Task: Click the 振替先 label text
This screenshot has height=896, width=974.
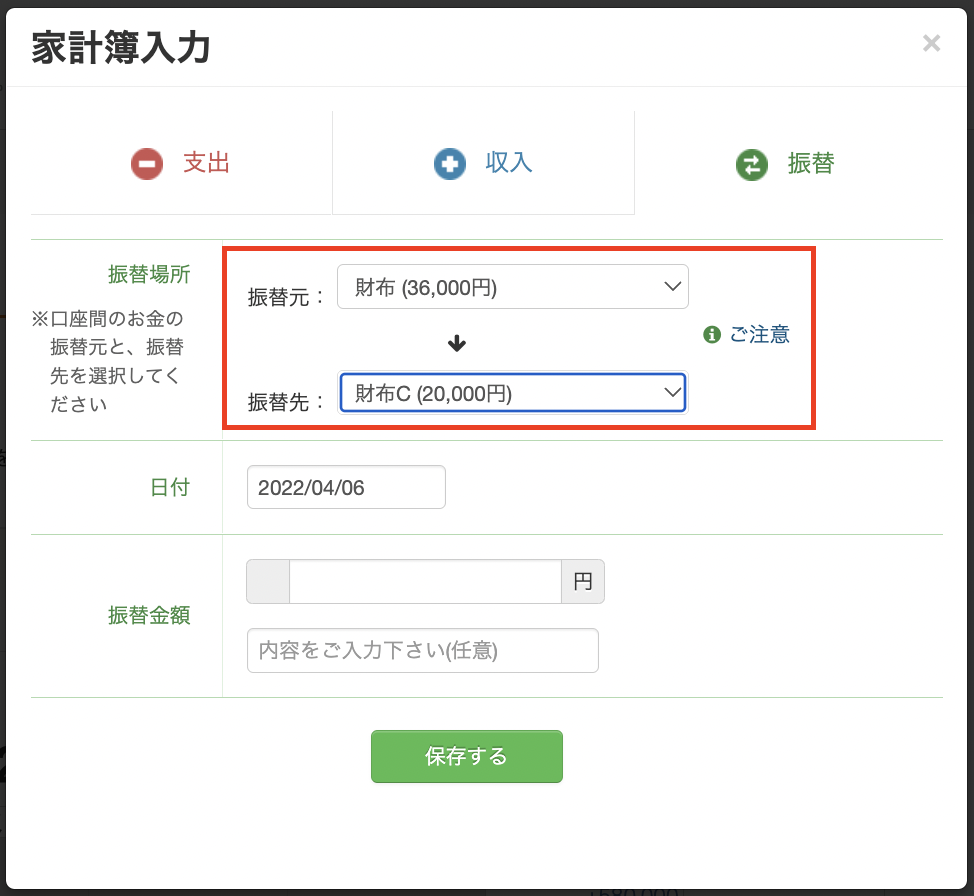Action: pos(285,402)
